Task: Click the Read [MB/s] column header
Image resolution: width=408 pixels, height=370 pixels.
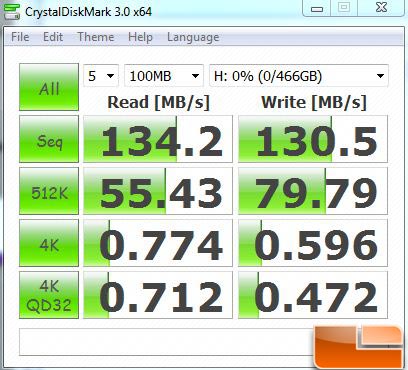Action: [x=158, y=102]
